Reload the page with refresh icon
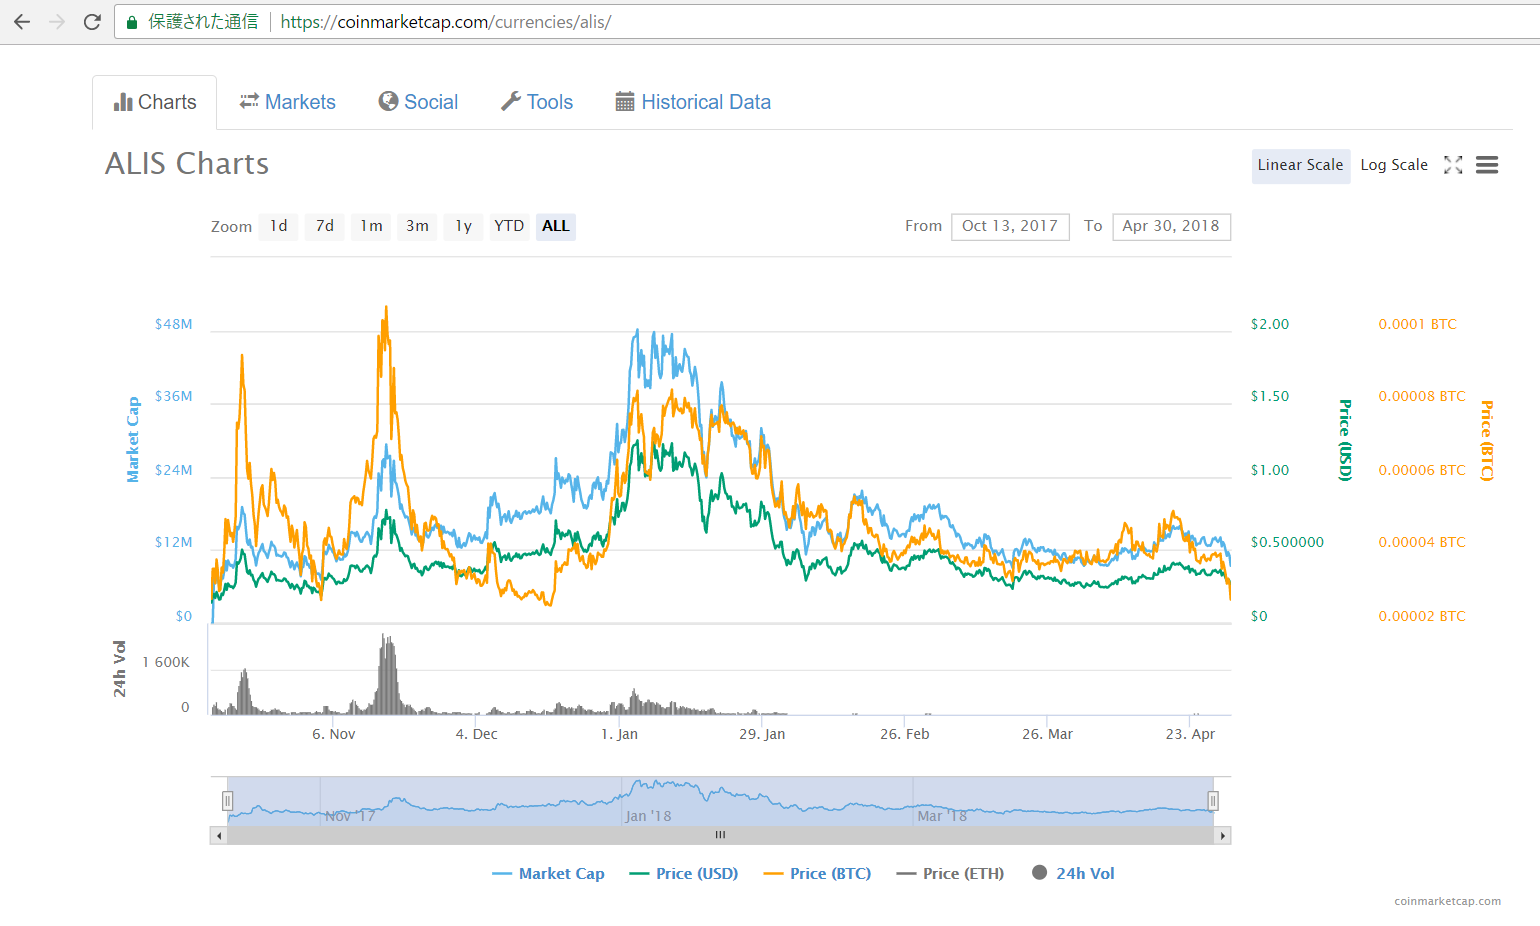Screen dimensions: 1540x926 pyautogui.click(x=92, y=22)
